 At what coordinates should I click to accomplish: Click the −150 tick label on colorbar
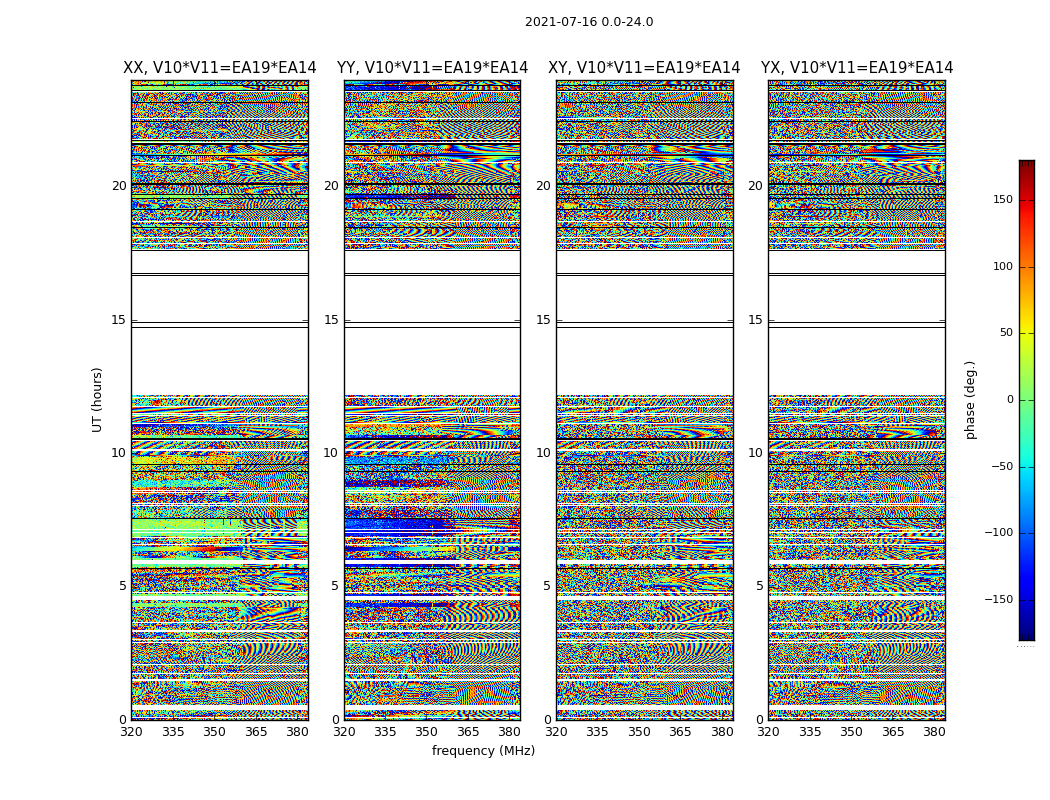(998, 600)
